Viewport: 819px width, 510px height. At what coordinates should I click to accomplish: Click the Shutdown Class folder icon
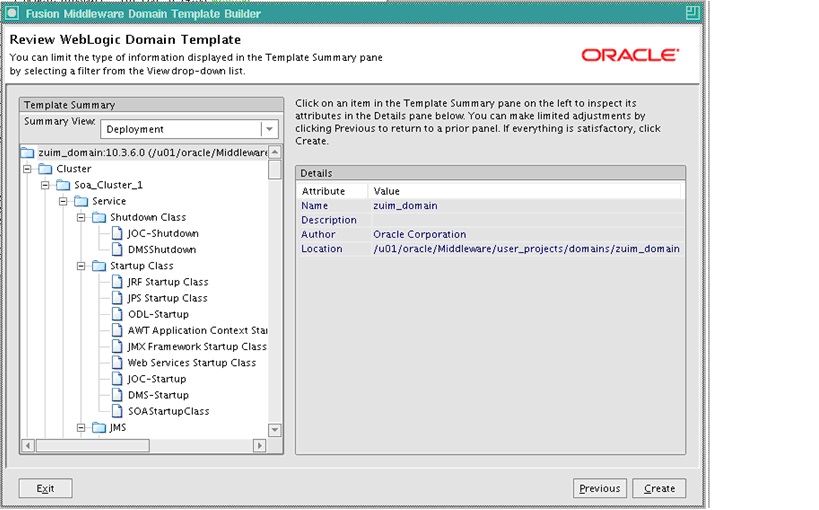pyautogui.click(x=99, y=217)
